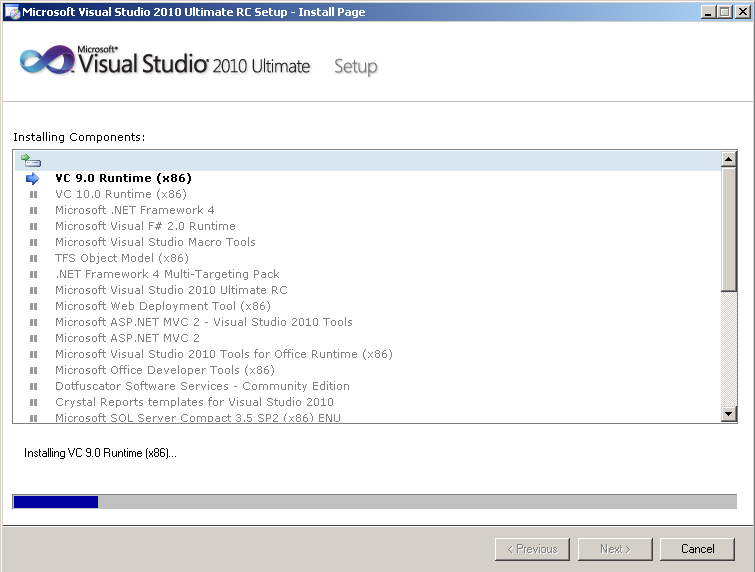Screen dimensions: 755x572
Task: Select Microsoft Visual Studio Macro Tools entry
Action: coord(155,242)
